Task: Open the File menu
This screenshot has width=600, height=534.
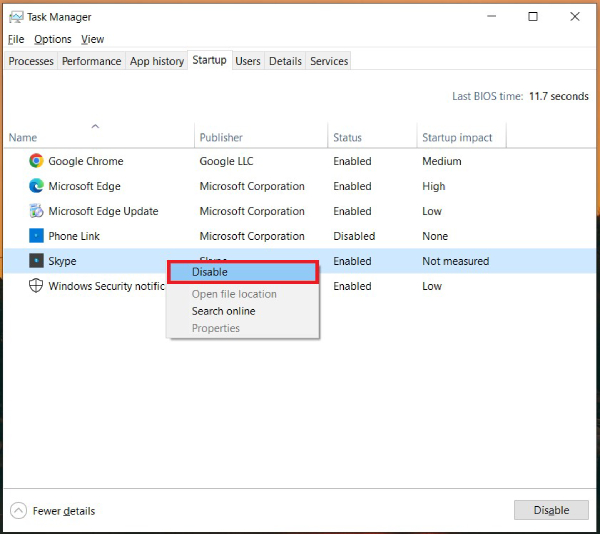Action: click(16, 39)
